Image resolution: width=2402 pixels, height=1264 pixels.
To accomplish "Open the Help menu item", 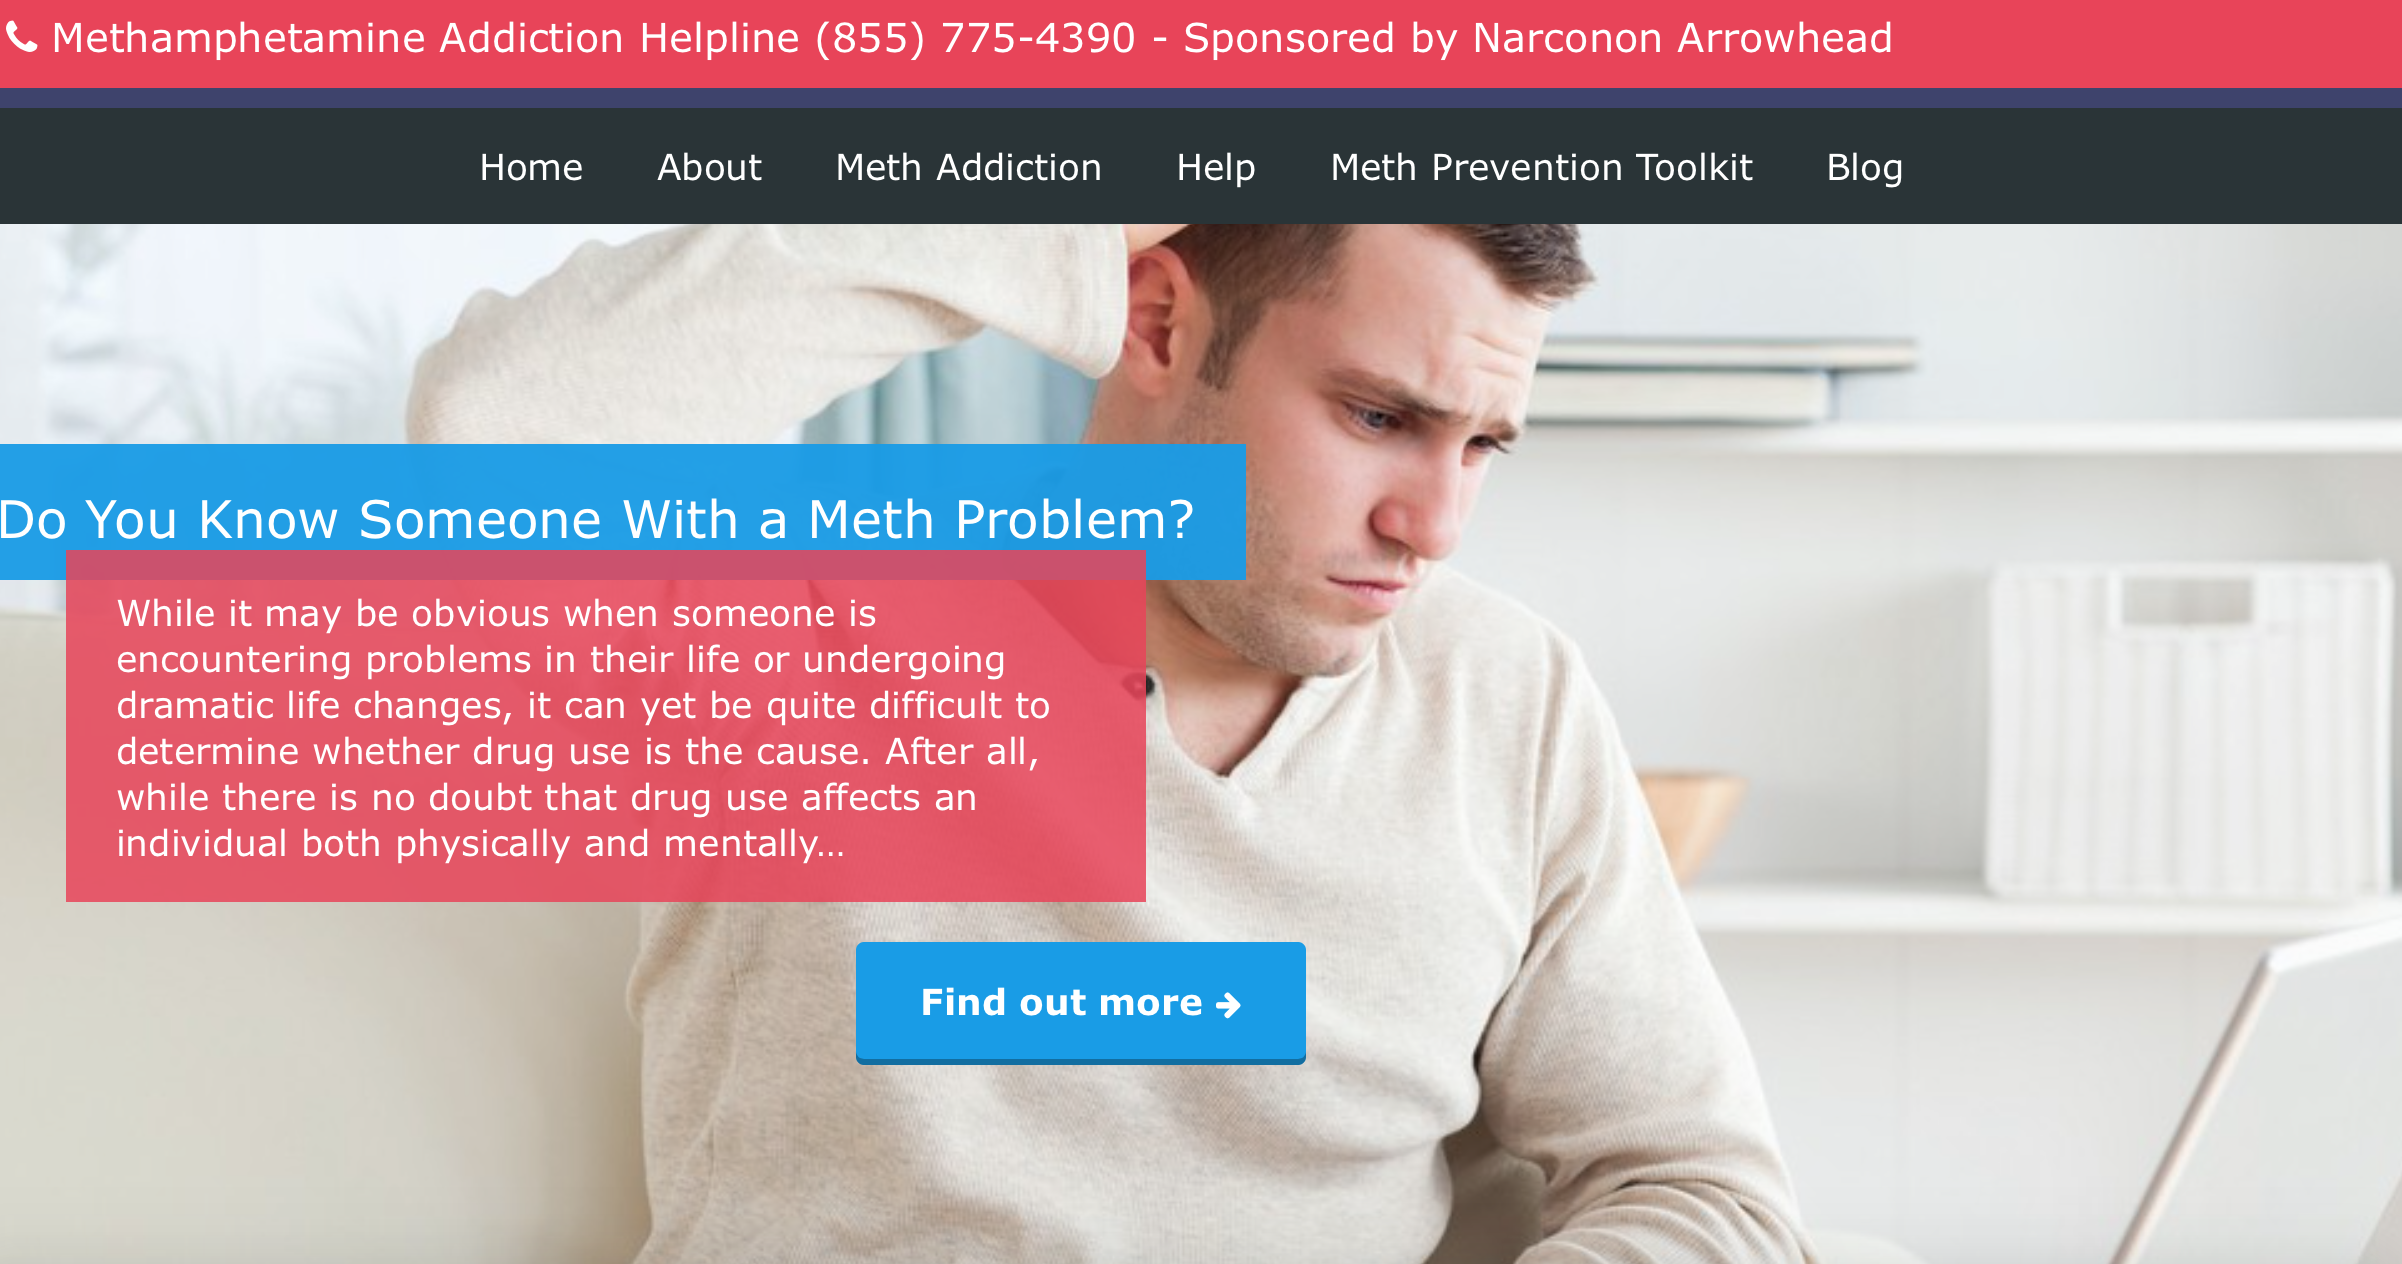I will [1216, 167].
